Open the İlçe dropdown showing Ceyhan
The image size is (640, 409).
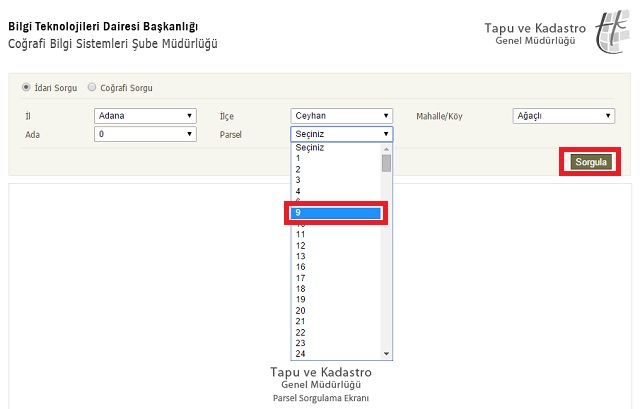coord(342,116)
